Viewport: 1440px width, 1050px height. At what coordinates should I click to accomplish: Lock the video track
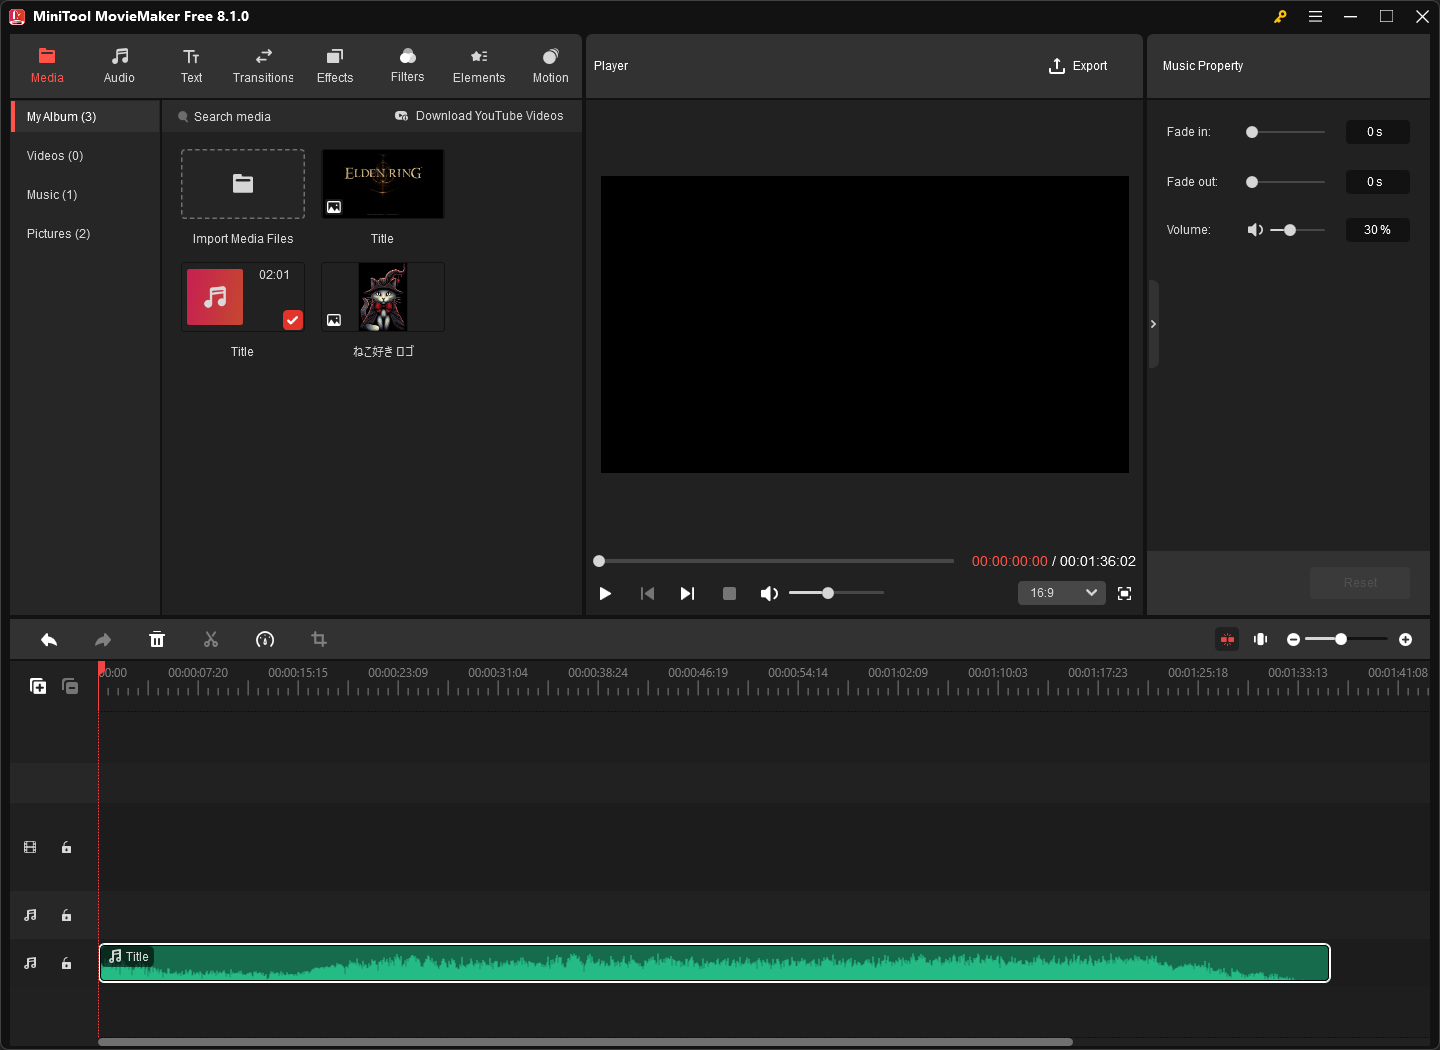66,847
